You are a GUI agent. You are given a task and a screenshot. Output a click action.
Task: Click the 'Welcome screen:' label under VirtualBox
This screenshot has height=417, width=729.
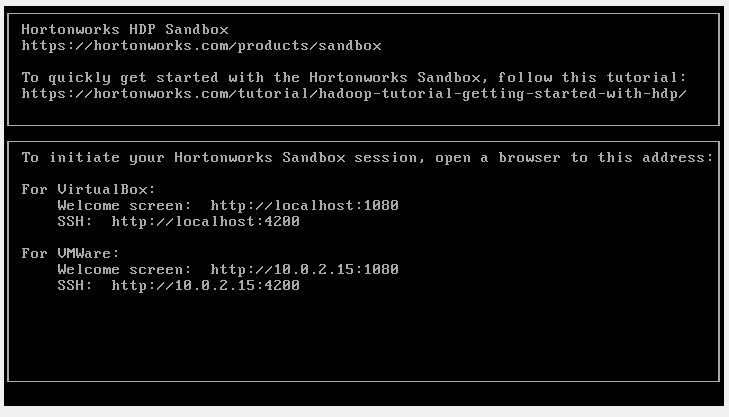[x=125, y=205]
